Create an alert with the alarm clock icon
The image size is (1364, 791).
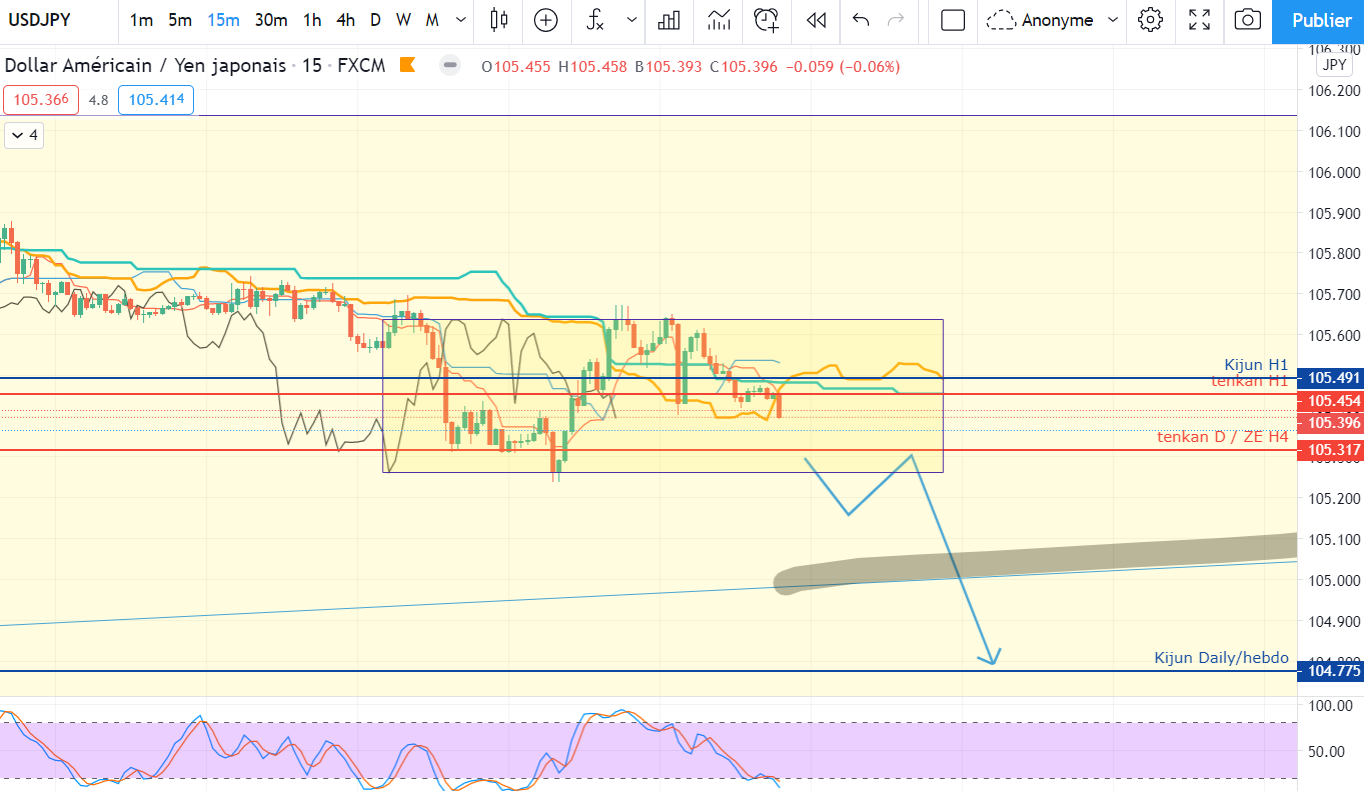click(767, 20)
